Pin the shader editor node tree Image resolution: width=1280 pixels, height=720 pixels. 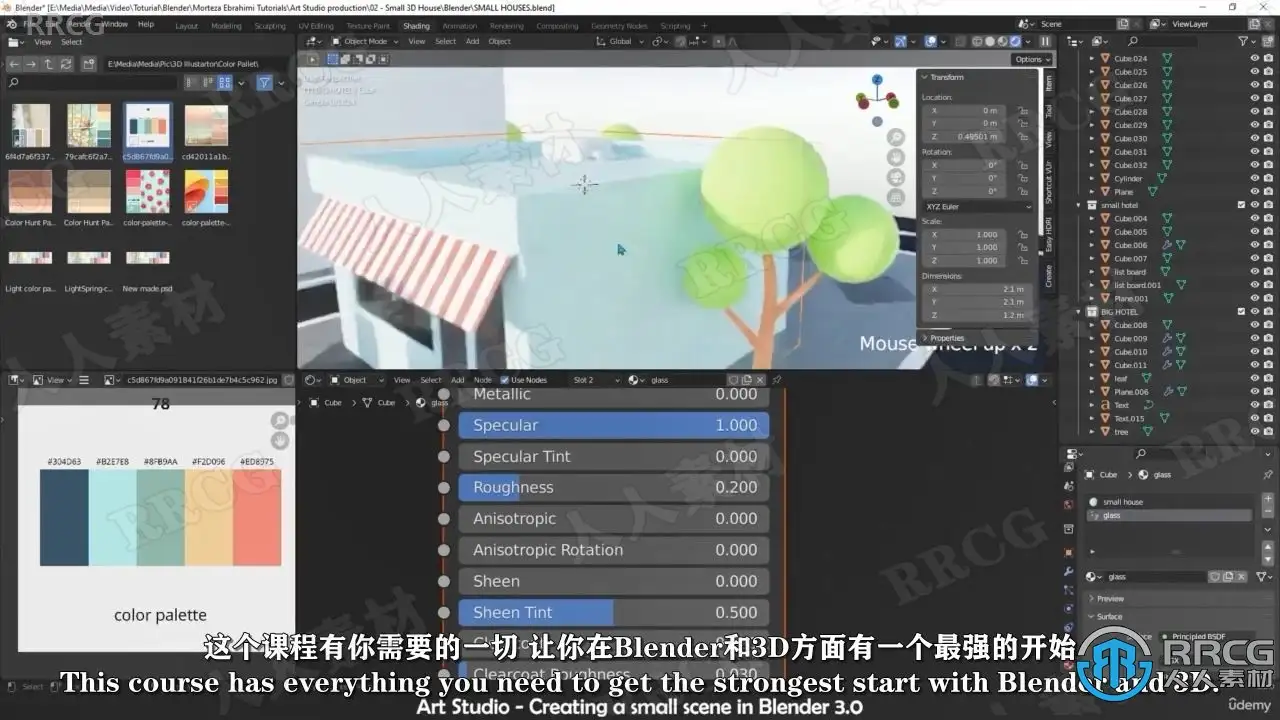tap(777, 380)
